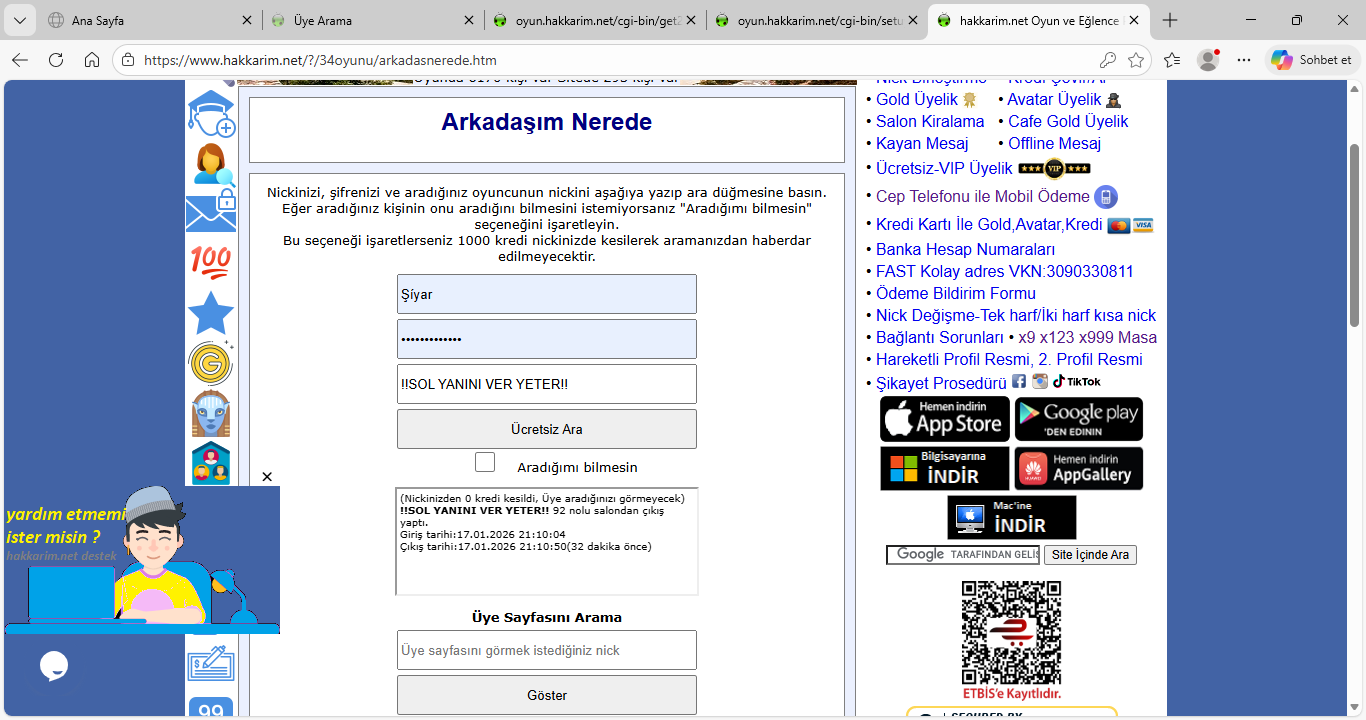The image size is (1366, 720).
Task: Open browser Settings and more menu
Action: point(1244,60)
